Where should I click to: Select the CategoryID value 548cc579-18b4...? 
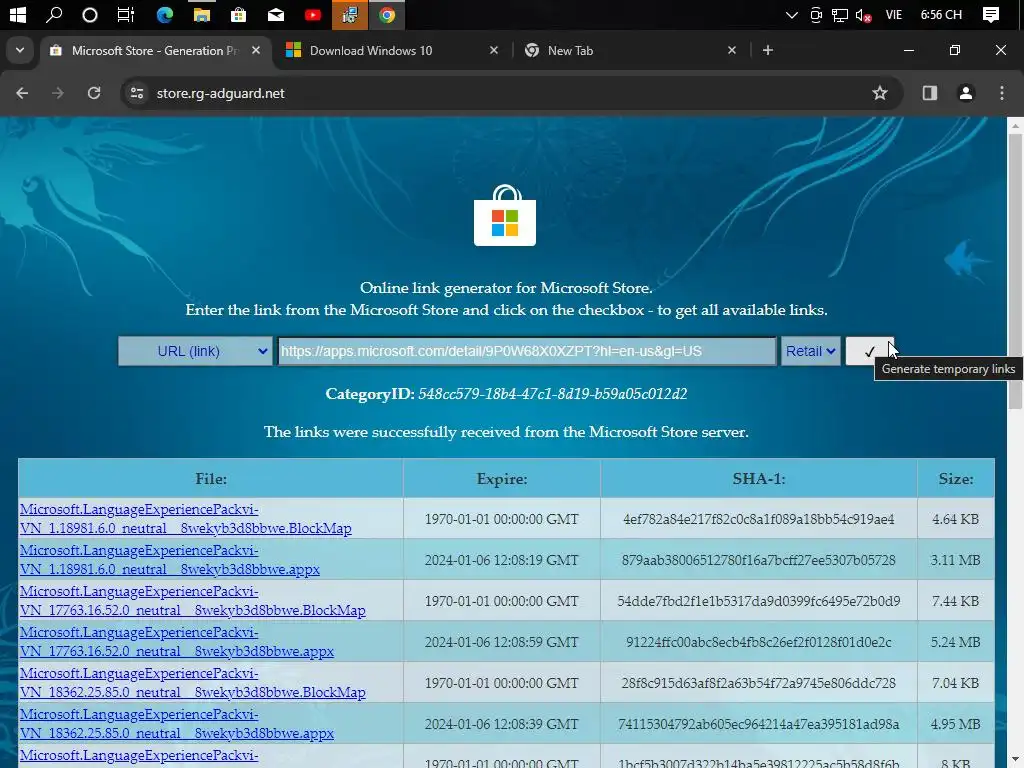552,394
